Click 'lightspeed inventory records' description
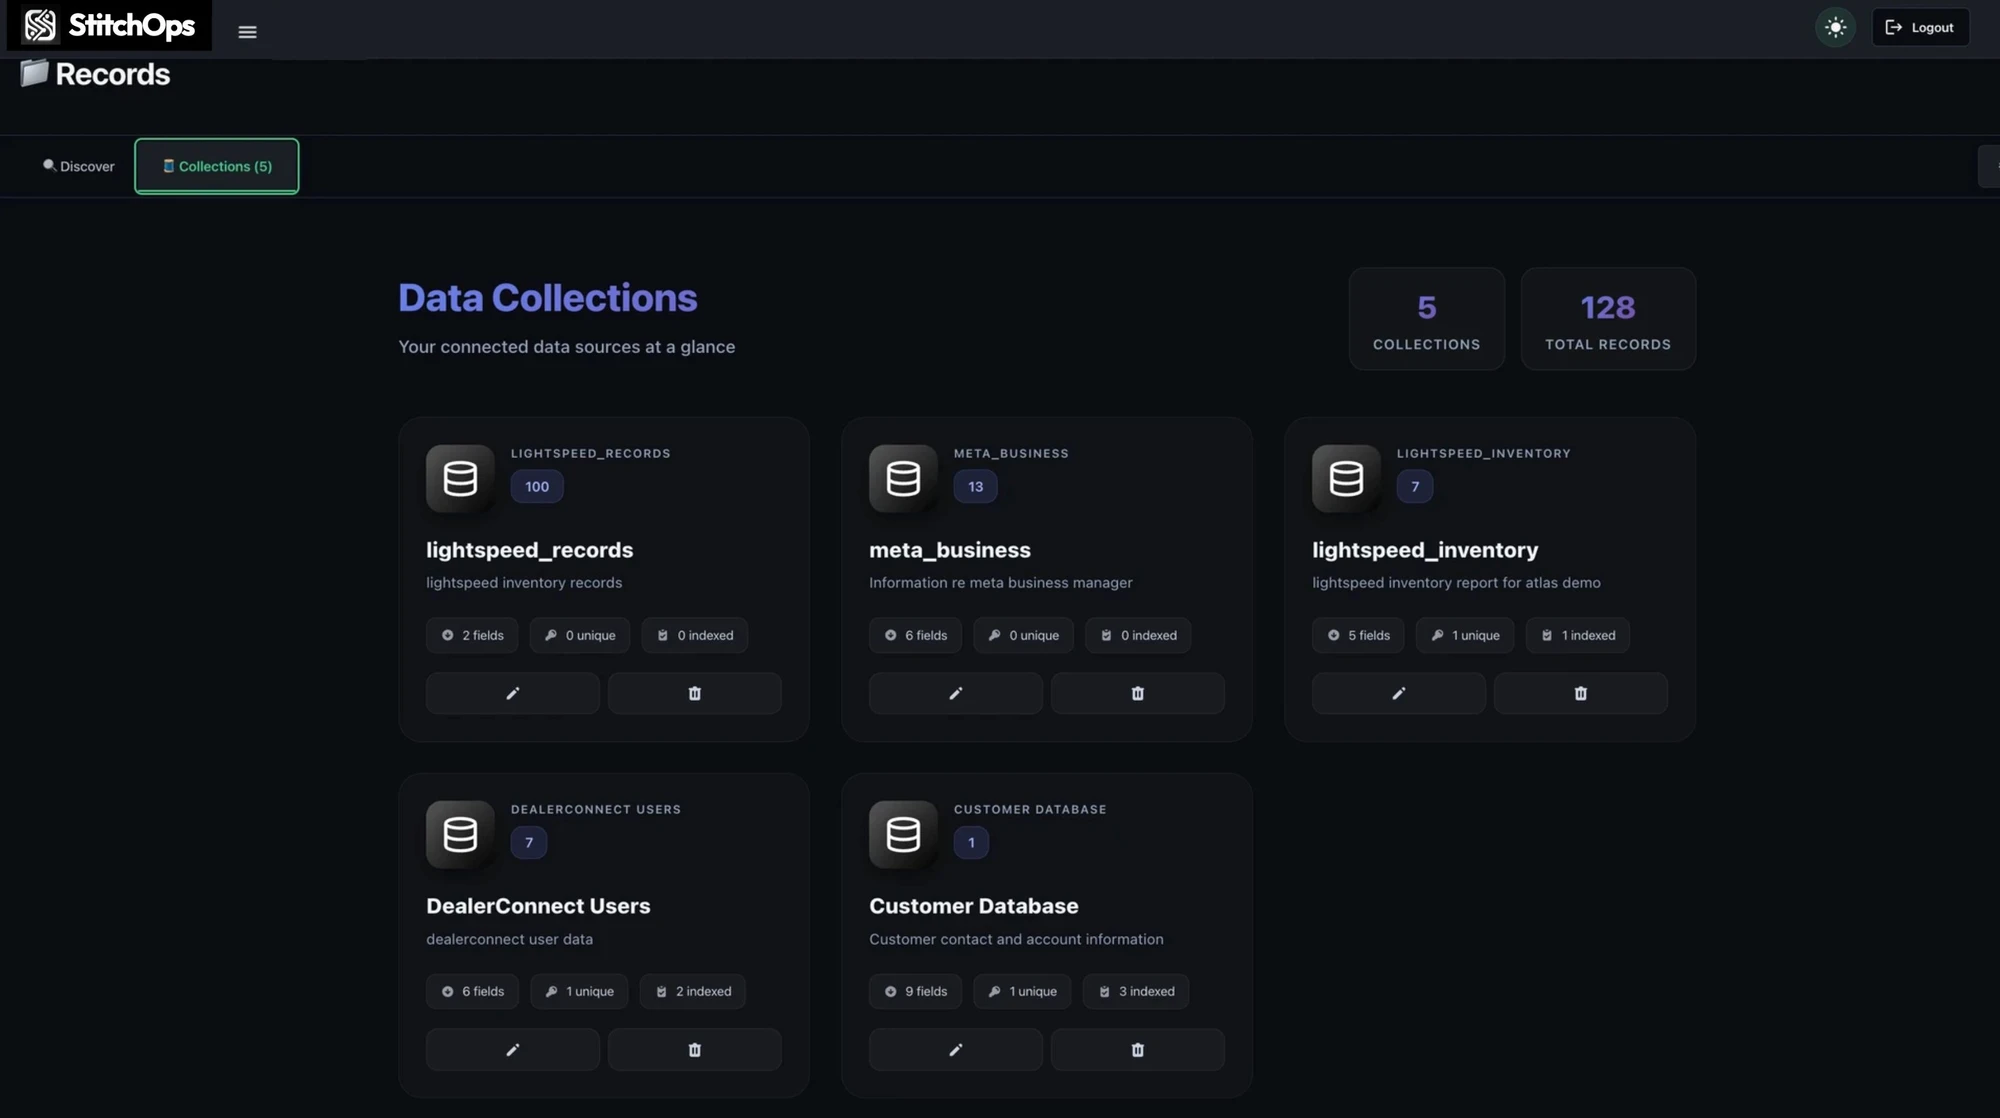 coord(524,583)
